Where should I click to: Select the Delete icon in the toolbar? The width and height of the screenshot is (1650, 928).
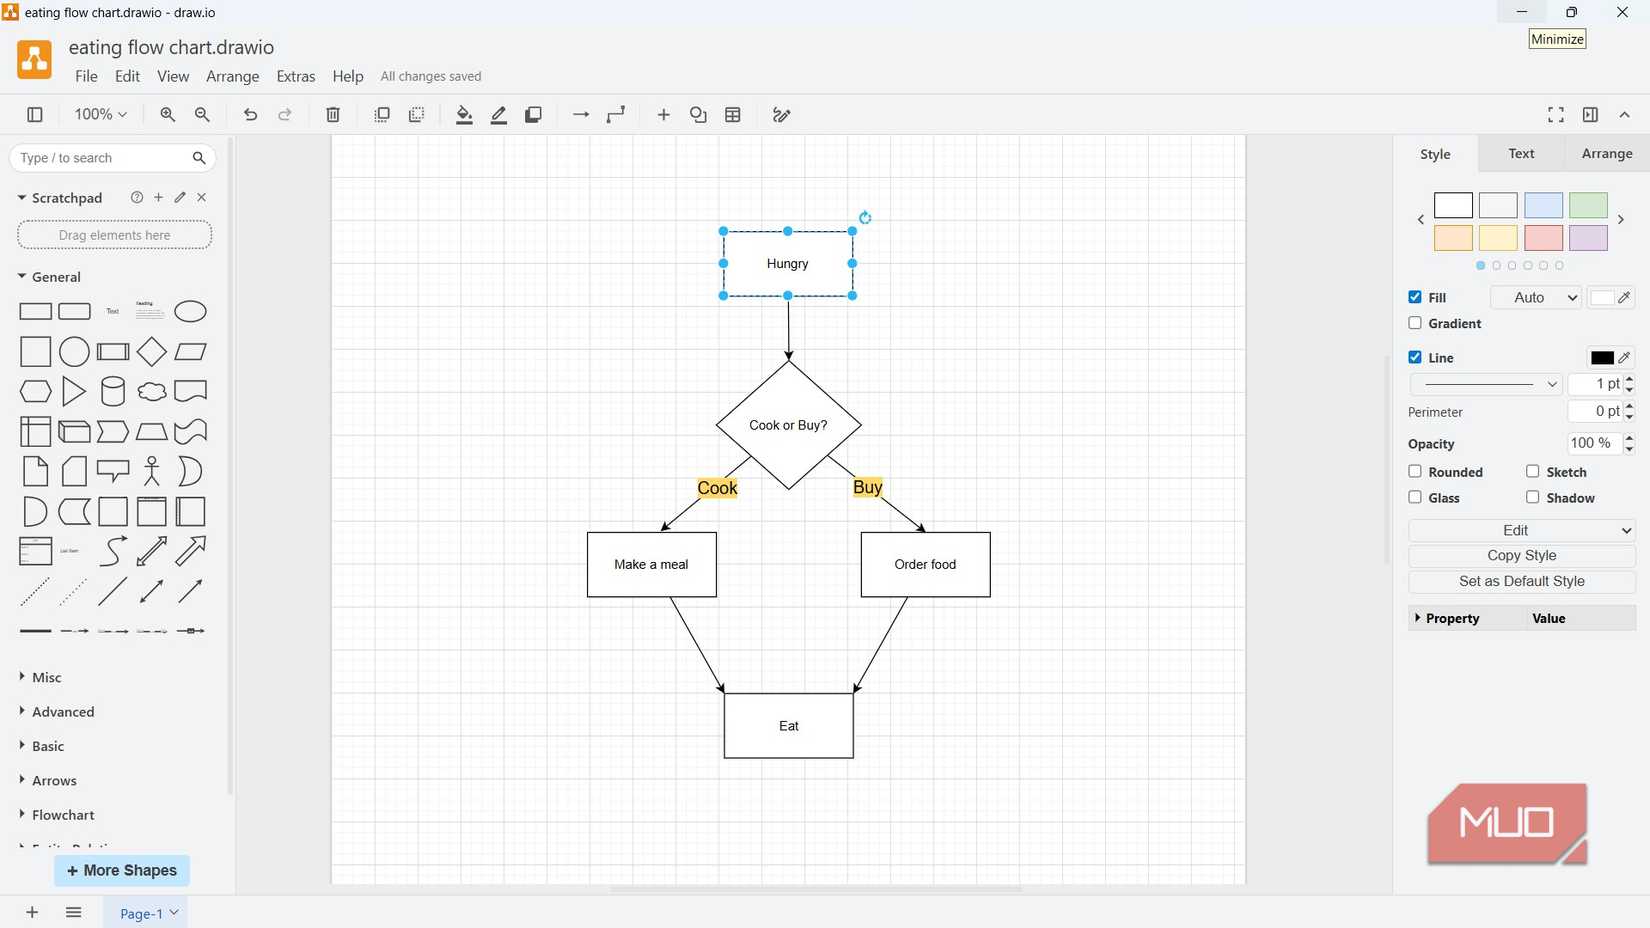click(x=332, y=115)
